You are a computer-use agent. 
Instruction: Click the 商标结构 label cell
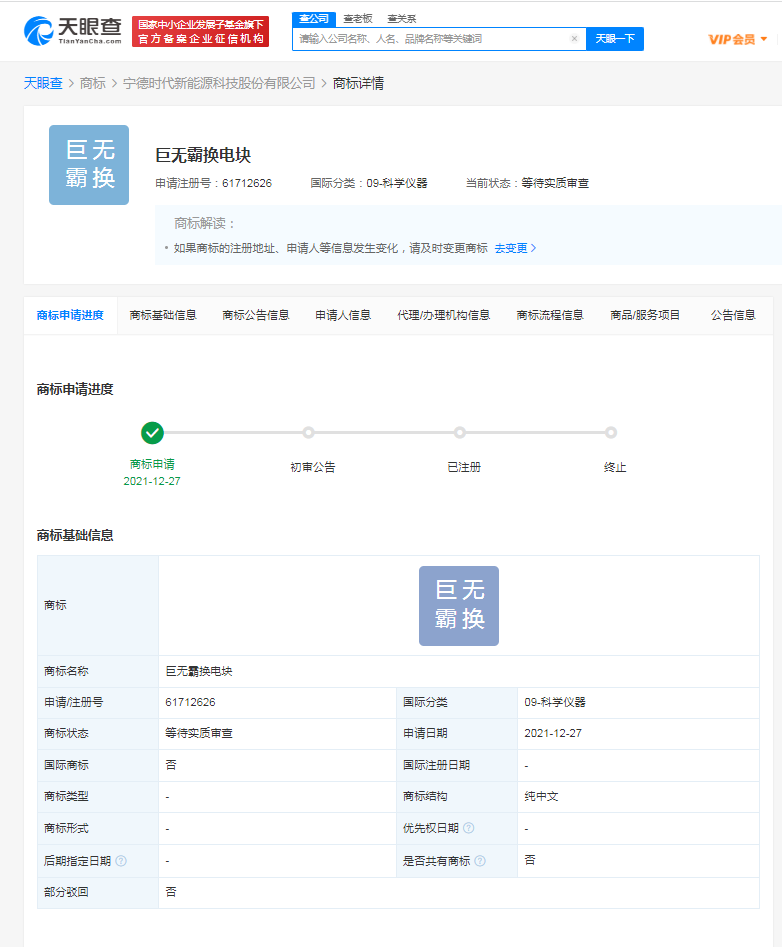coord(457,797)
